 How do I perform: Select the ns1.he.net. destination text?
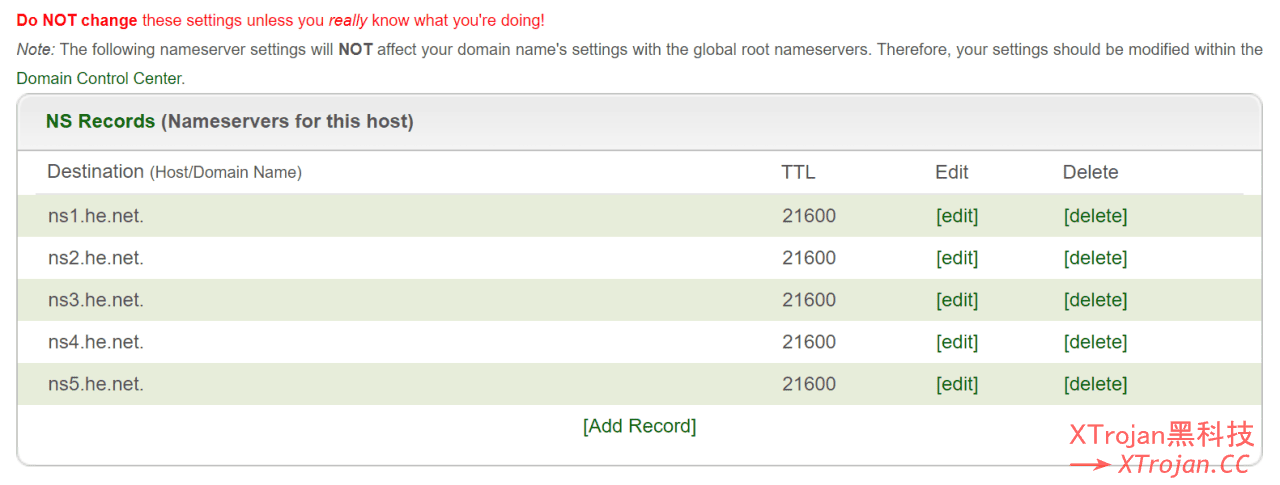(x=96, y=216)
